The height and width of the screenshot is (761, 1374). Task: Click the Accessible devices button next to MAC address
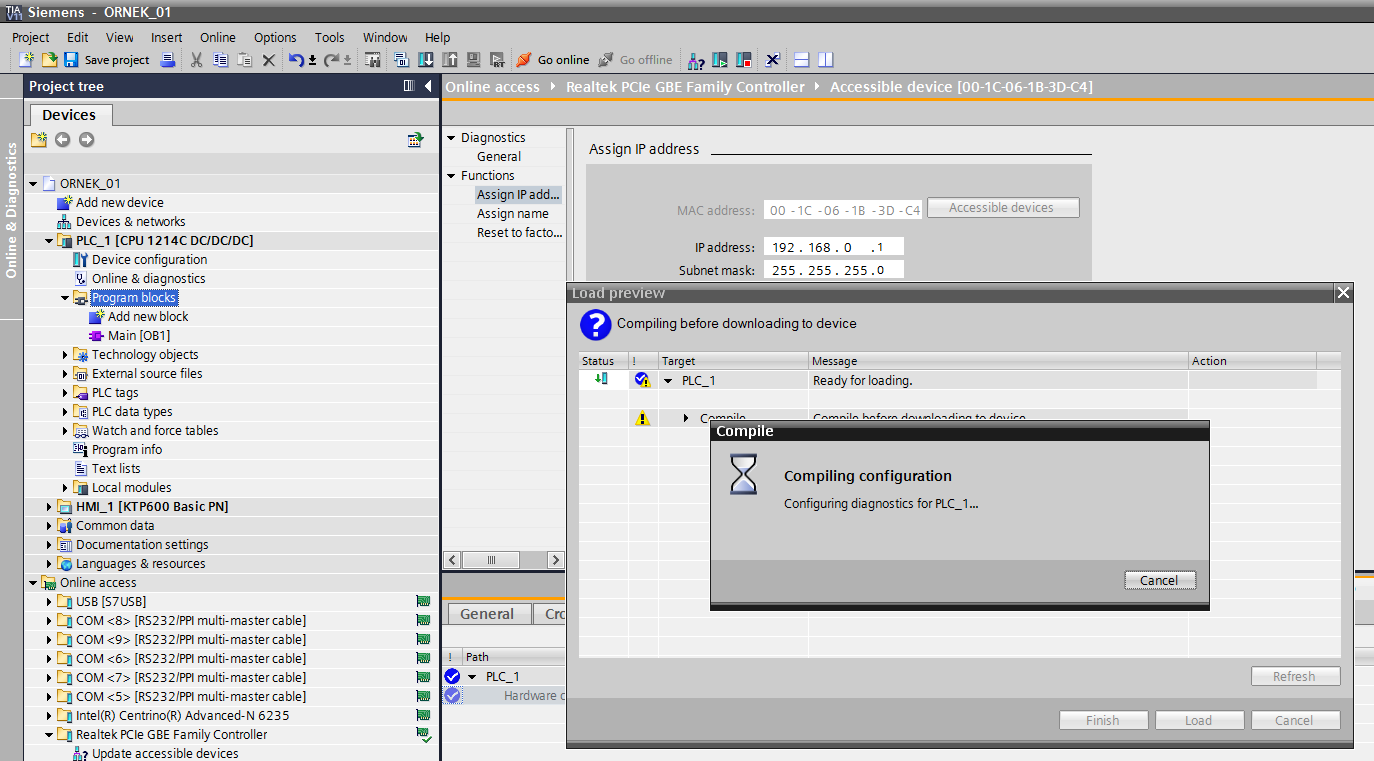pos(1003,208)
